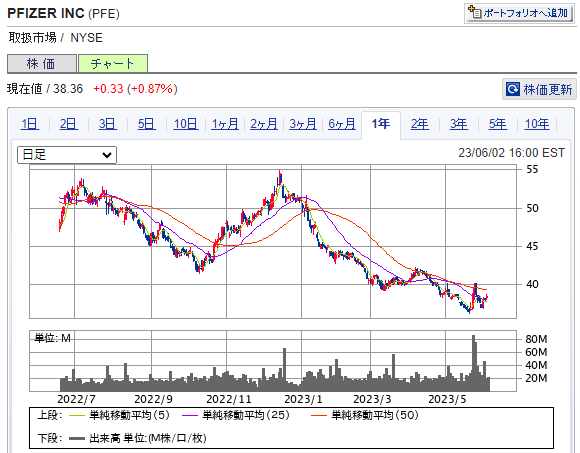Click the price change +0.33 (+0.87%)
Image resolution: width=580 pixels, height=453 pixels.
click(x=135, y=89)
